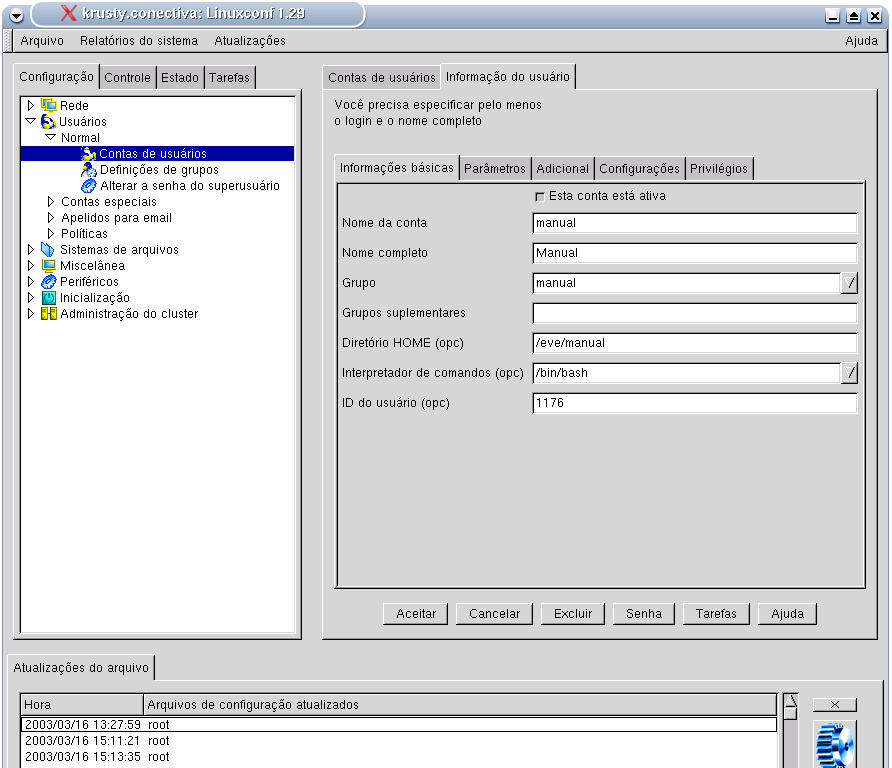The width and height of the screenshot is (892, 768).
Task: Click the Rede network icon in tree
Action: [49, 105]
